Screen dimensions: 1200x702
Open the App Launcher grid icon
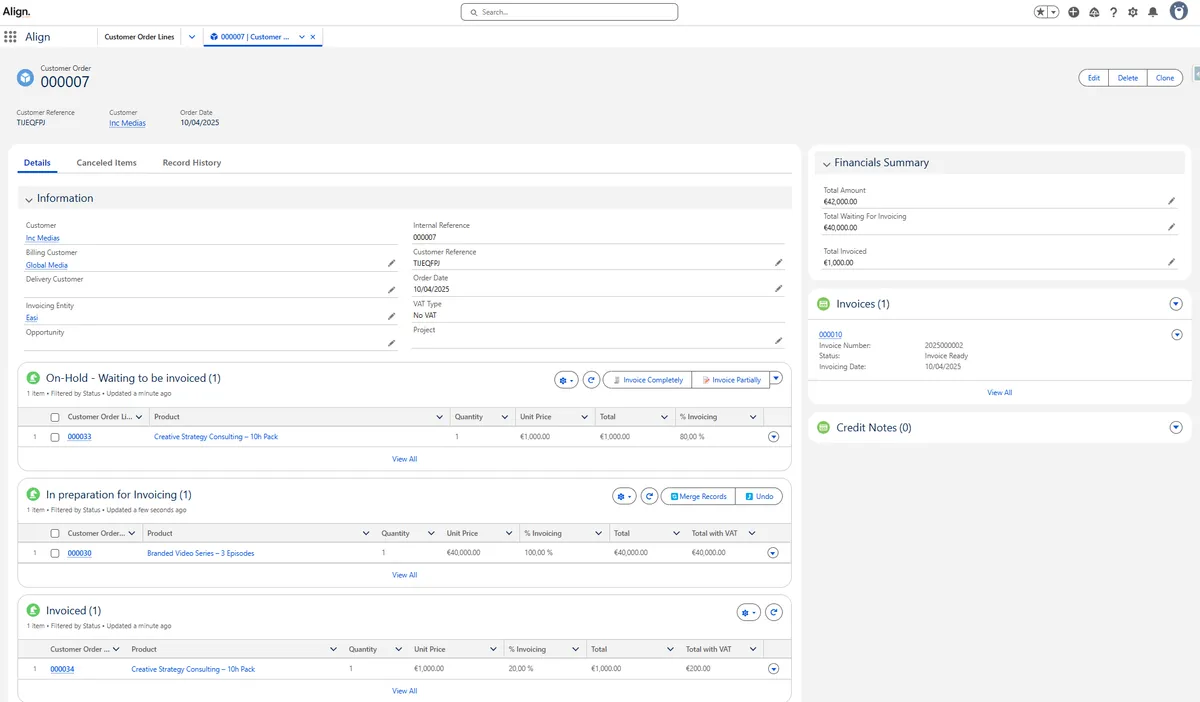pos(10,37)
